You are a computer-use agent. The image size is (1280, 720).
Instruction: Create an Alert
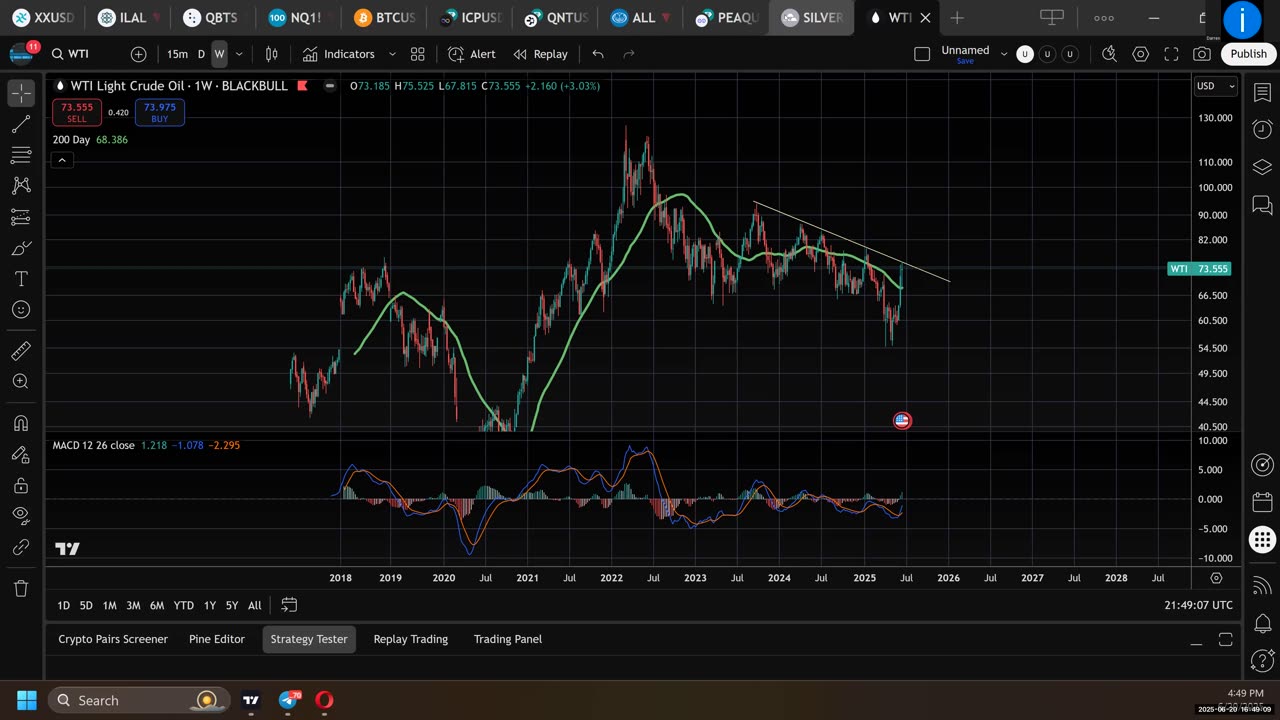(x=472, y=54)
